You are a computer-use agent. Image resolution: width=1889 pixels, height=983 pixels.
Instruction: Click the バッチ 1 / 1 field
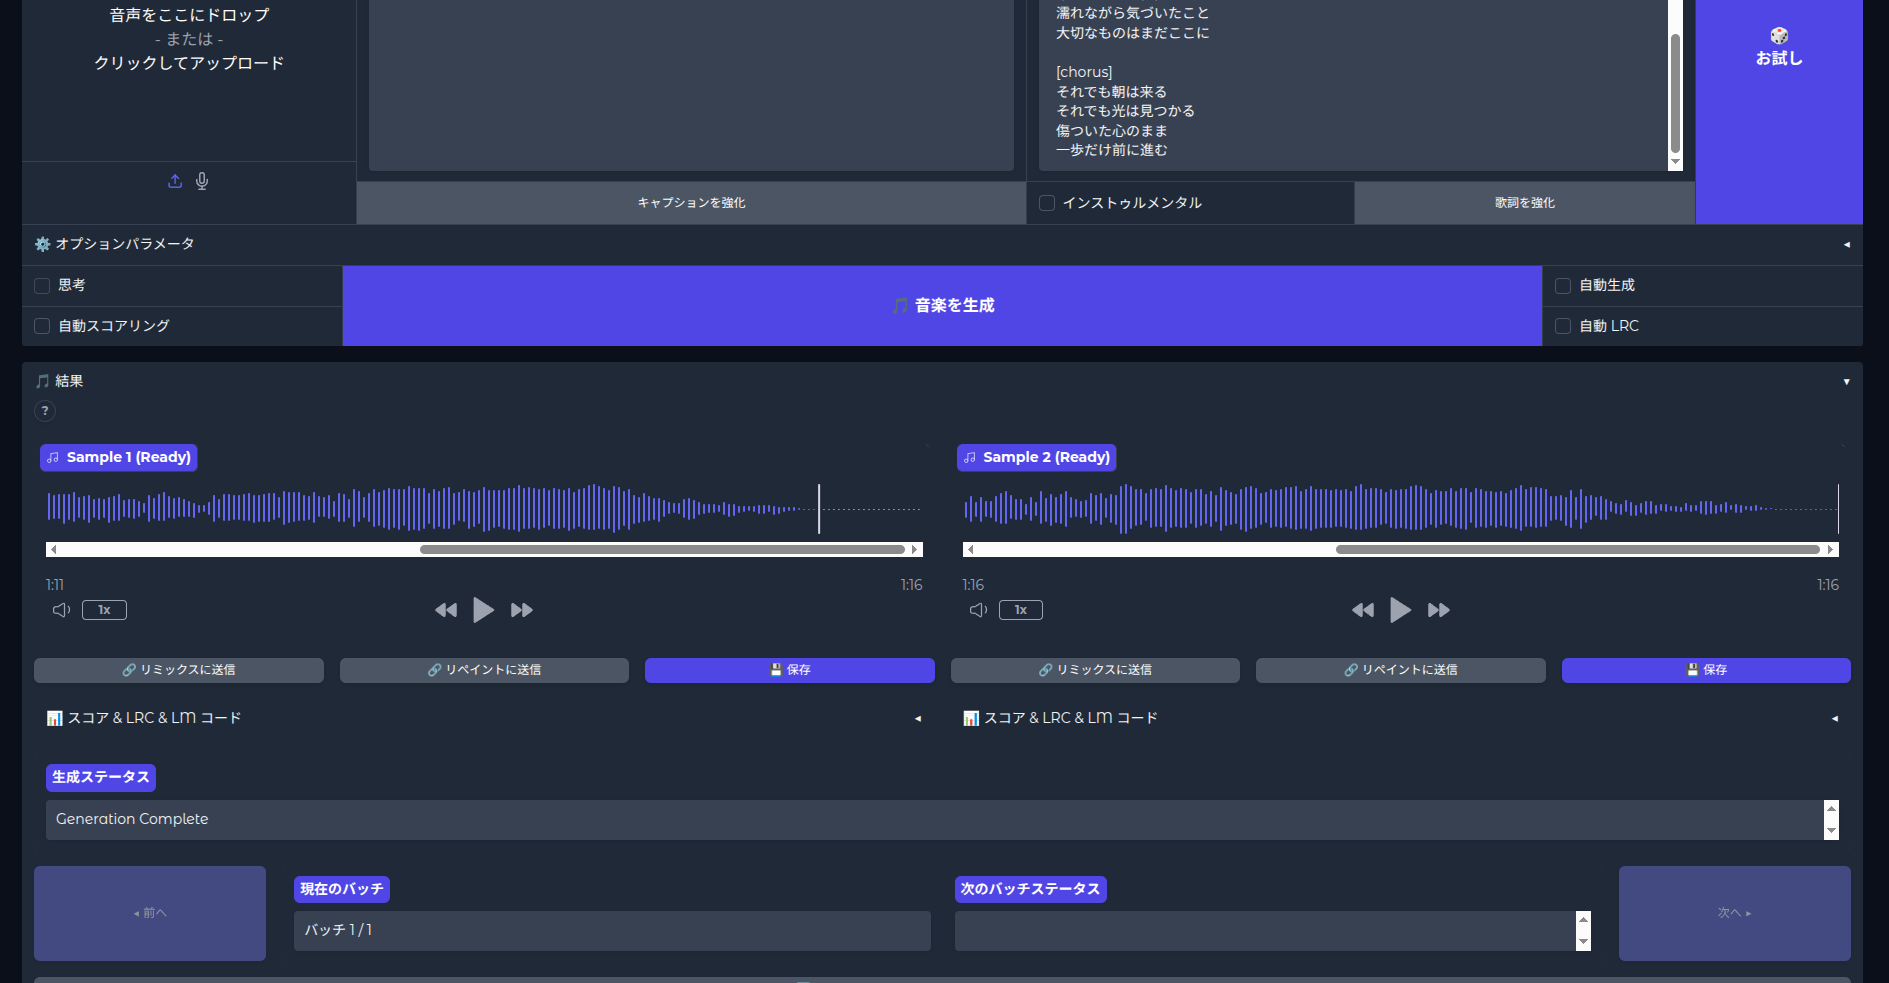[x=612, y=931]
